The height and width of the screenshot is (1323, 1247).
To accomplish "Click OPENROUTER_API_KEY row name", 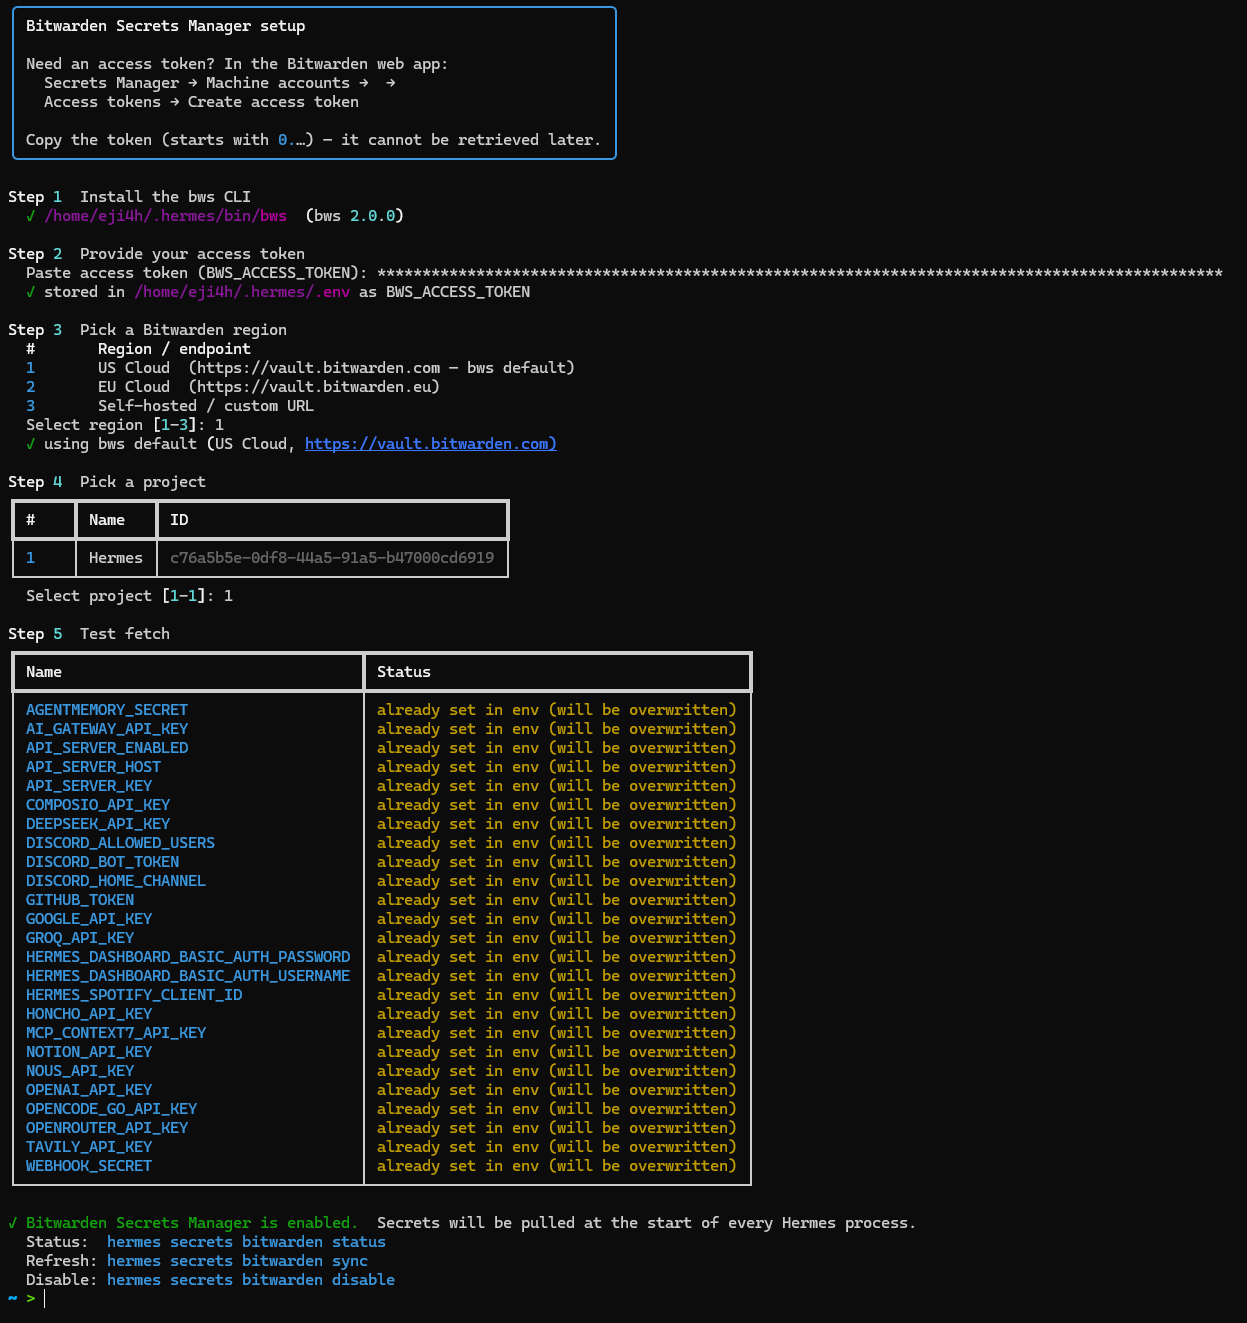I will (107, 1128).
